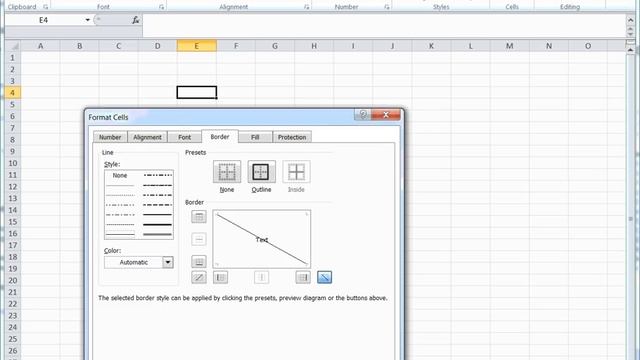
Task: Open the Clipboard group dialog launcher
Action: pos(45,7)
